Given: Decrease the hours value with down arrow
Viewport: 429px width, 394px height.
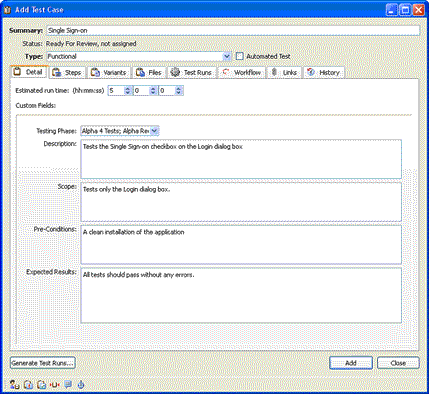Looking at the screenshot, I should click(128, 93).
